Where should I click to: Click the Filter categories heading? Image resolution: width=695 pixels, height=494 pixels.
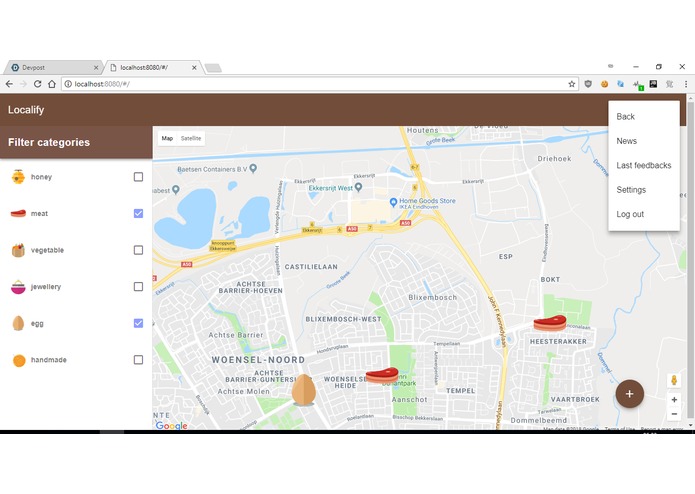[x=49, y=142]
